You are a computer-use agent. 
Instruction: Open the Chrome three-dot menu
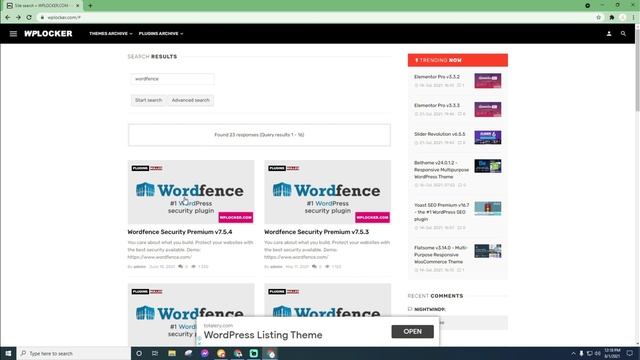click(x=633, y=18)
